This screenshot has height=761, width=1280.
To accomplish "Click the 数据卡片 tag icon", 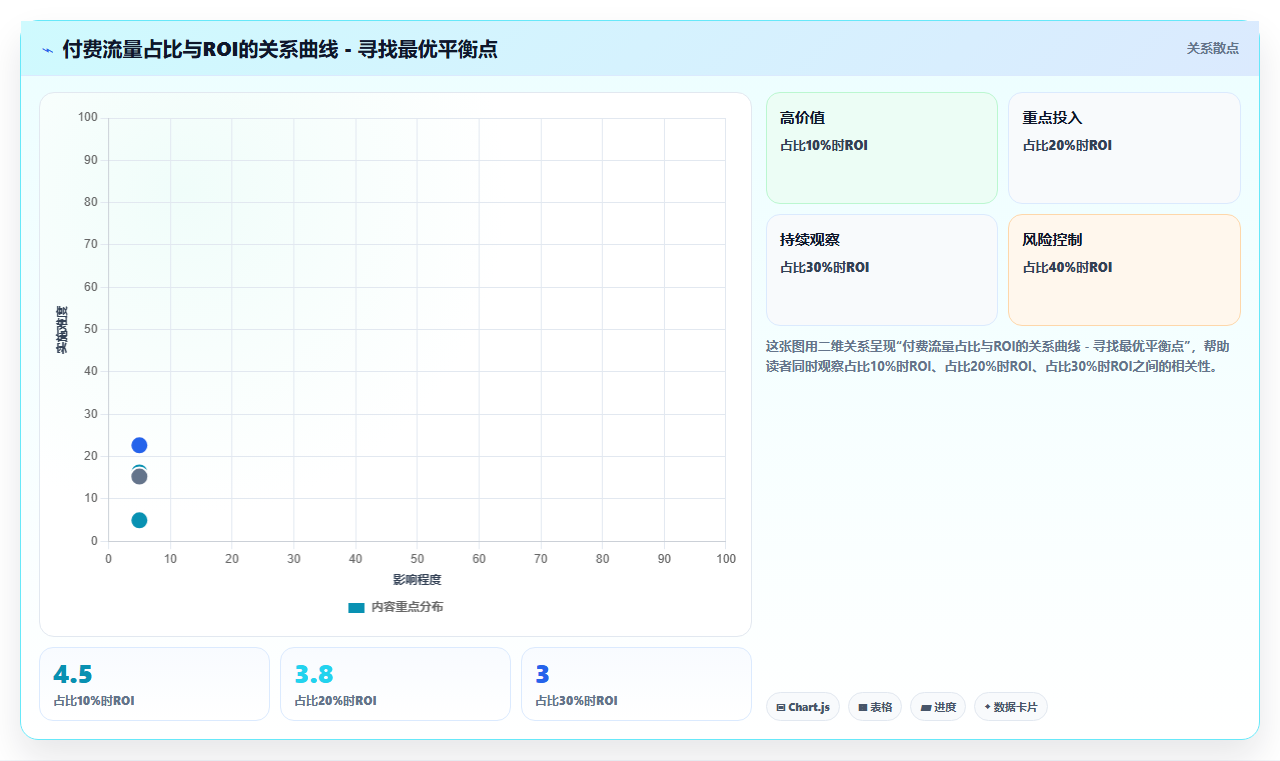I will coord(988,707).
